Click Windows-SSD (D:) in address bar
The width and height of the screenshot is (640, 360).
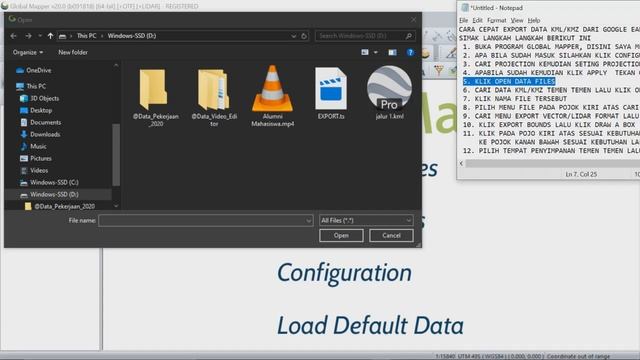[132, 36]
